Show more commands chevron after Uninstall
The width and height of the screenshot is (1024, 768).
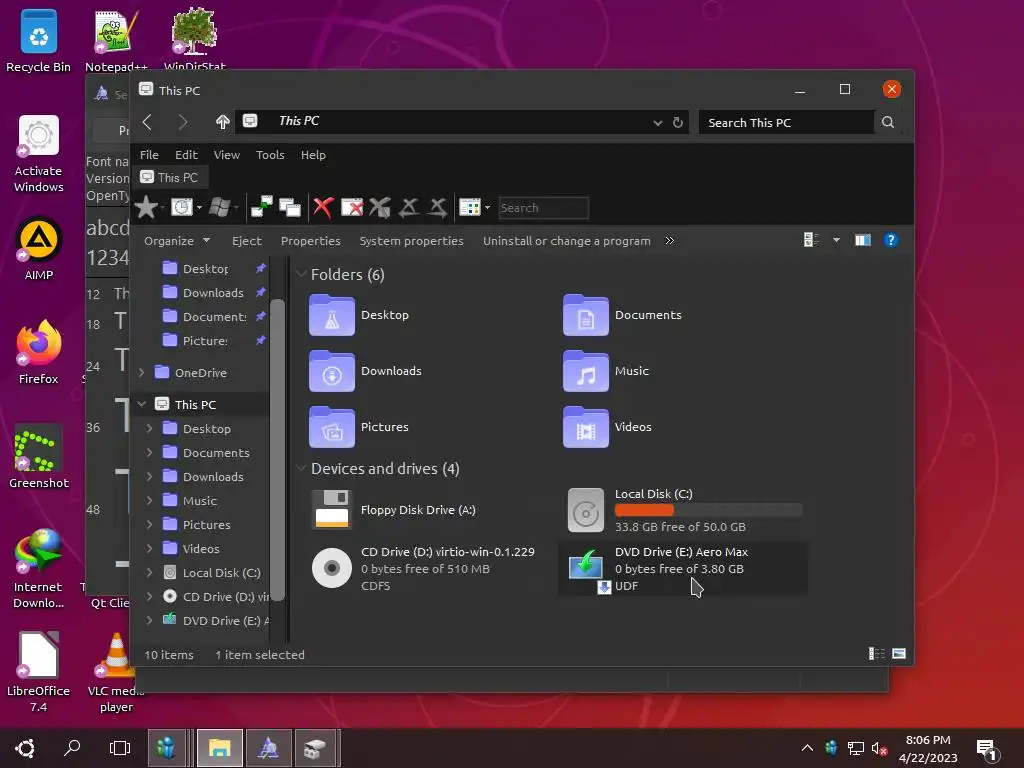point(669,240)
